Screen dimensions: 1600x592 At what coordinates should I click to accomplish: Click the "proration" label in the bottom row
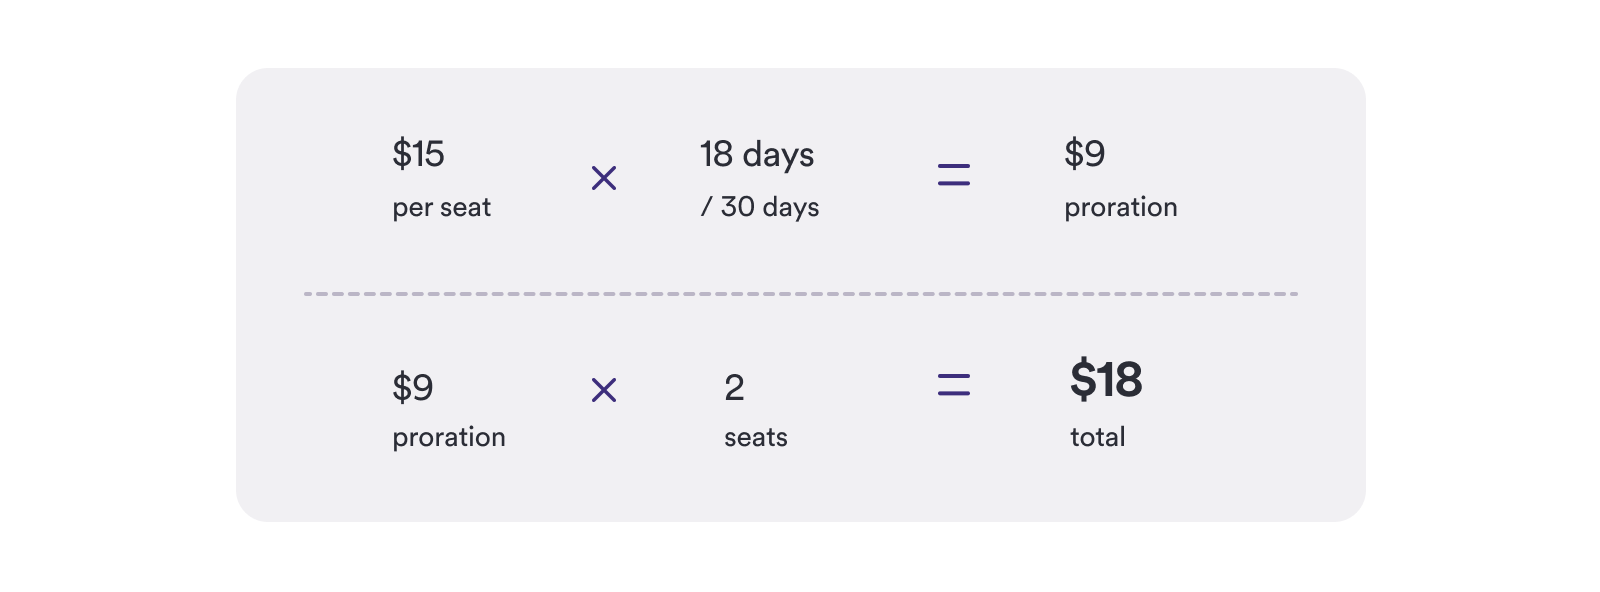click(449, 438)
